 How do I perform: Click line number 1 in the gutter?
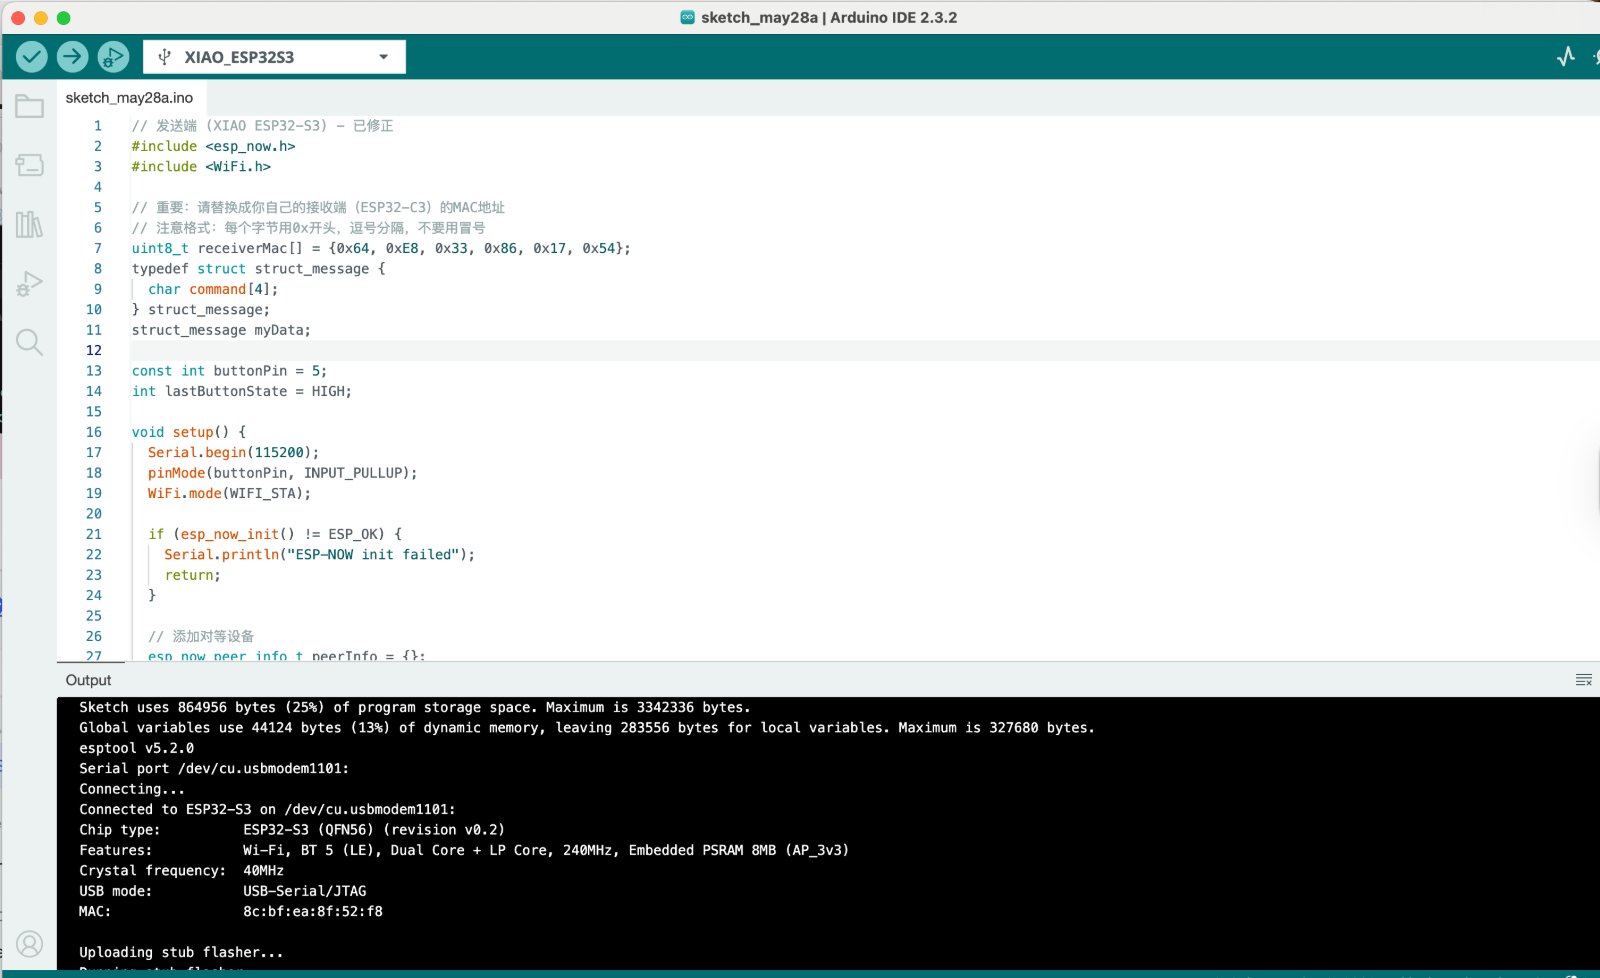click(98, 125)
